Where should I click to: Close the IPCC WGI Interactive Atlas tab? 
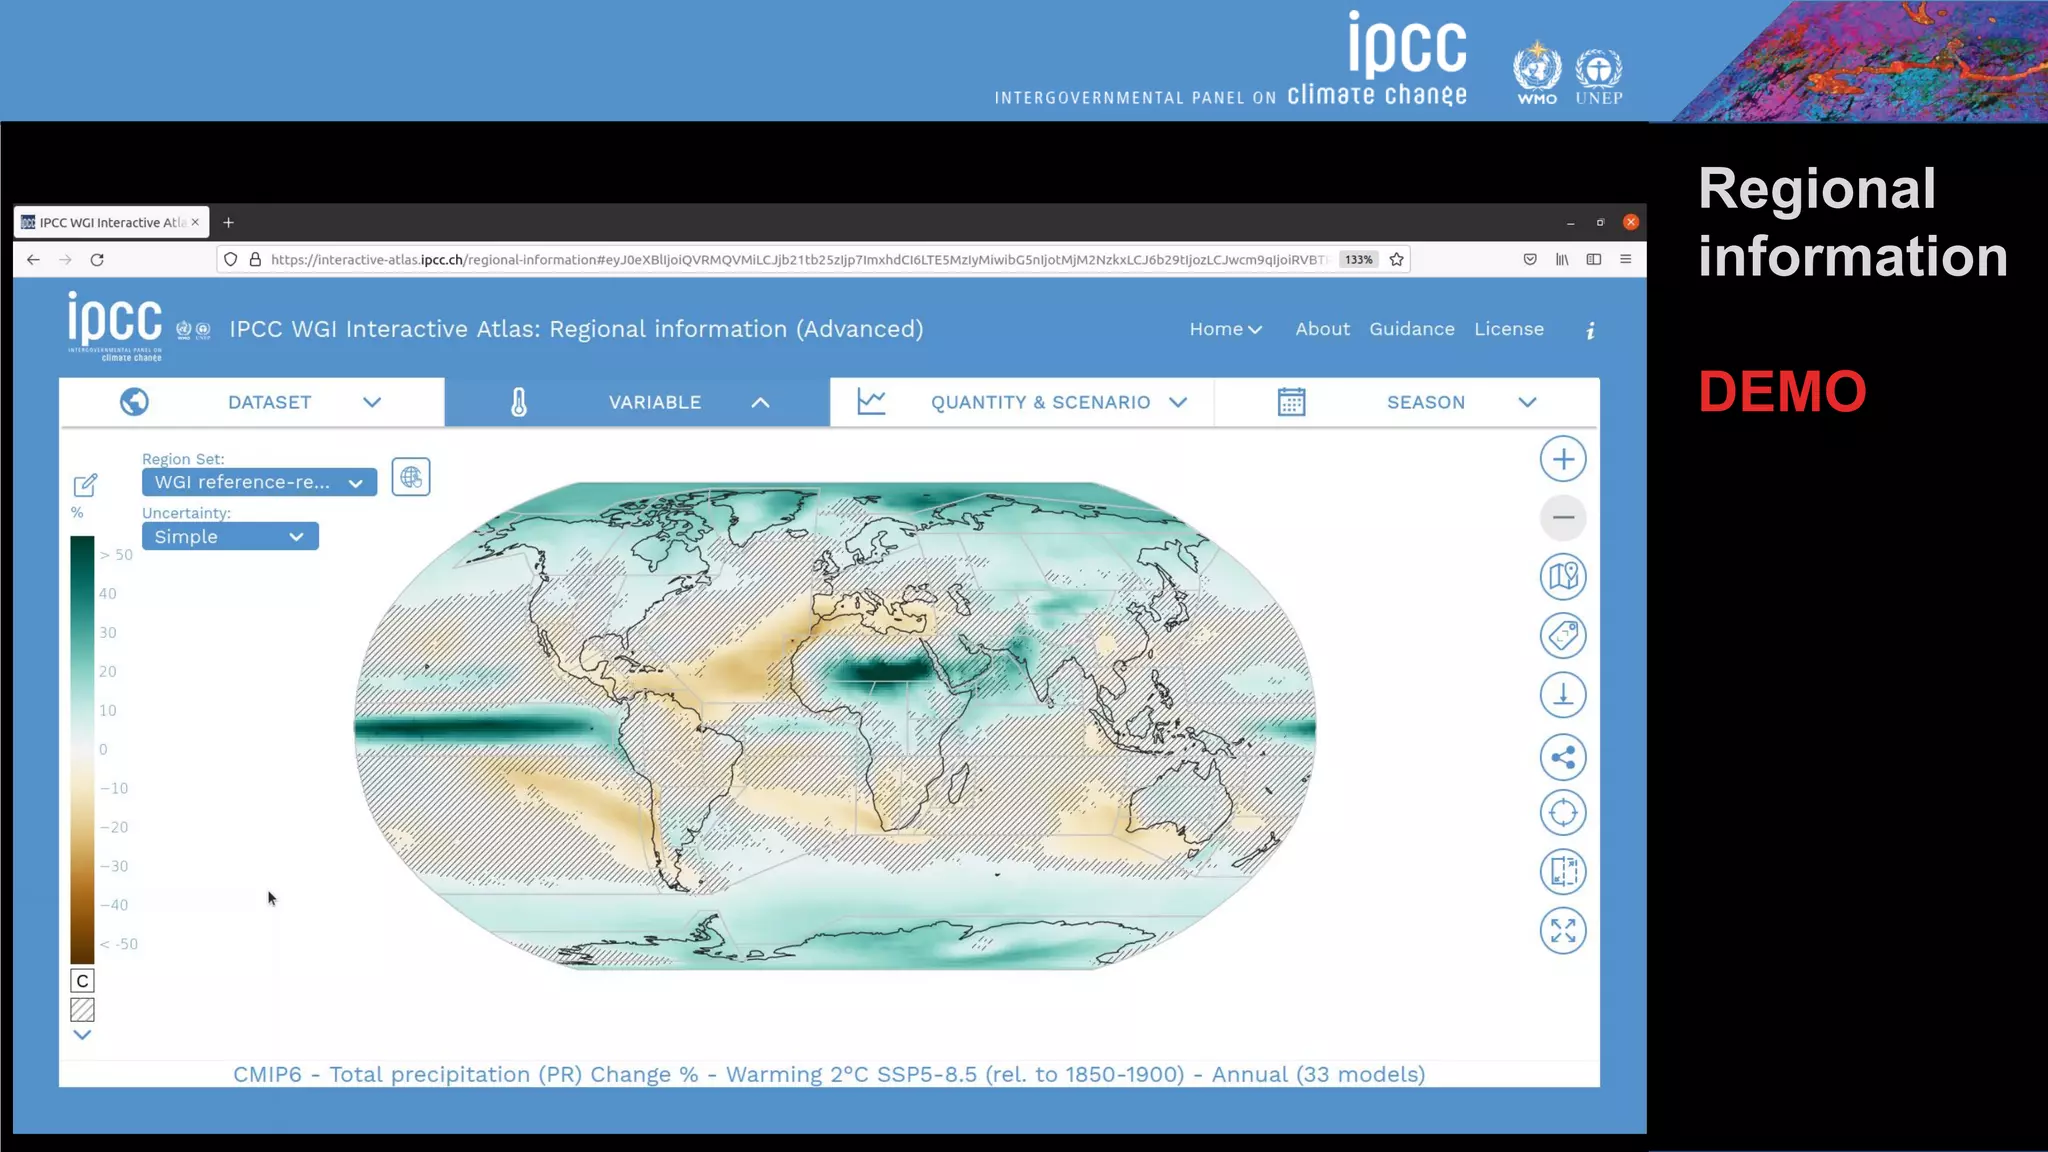click(195, 222)
